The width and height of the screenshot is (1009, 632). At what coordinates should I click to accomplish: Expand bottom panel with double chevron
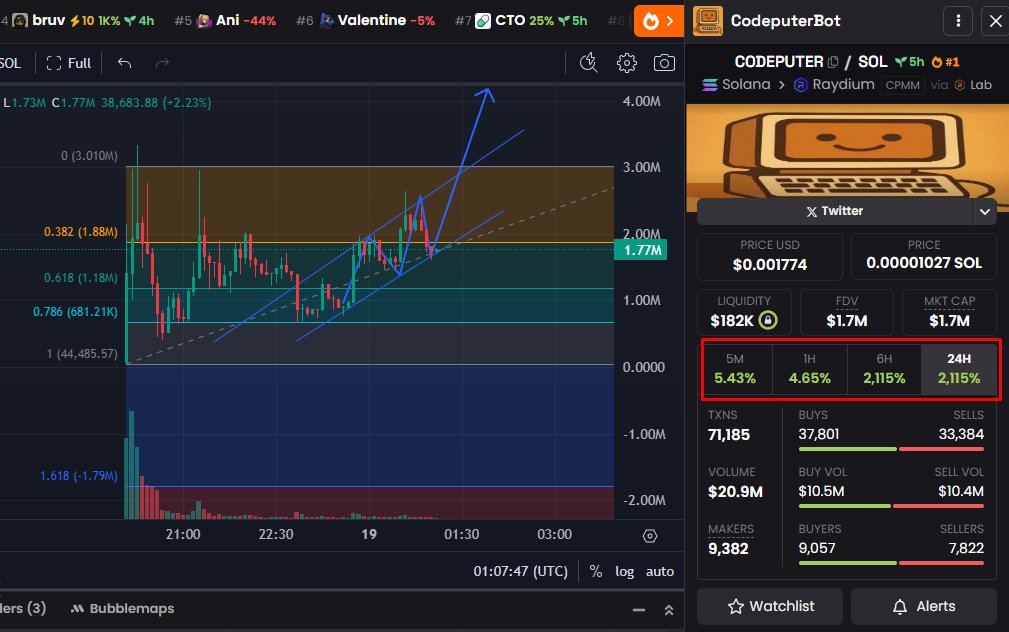669,609
